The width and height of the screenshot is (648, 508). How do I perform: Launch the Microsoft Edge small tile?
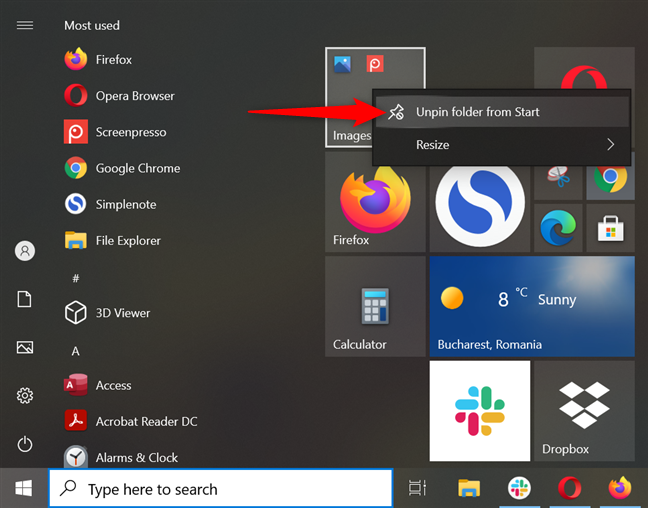(558, 228)
